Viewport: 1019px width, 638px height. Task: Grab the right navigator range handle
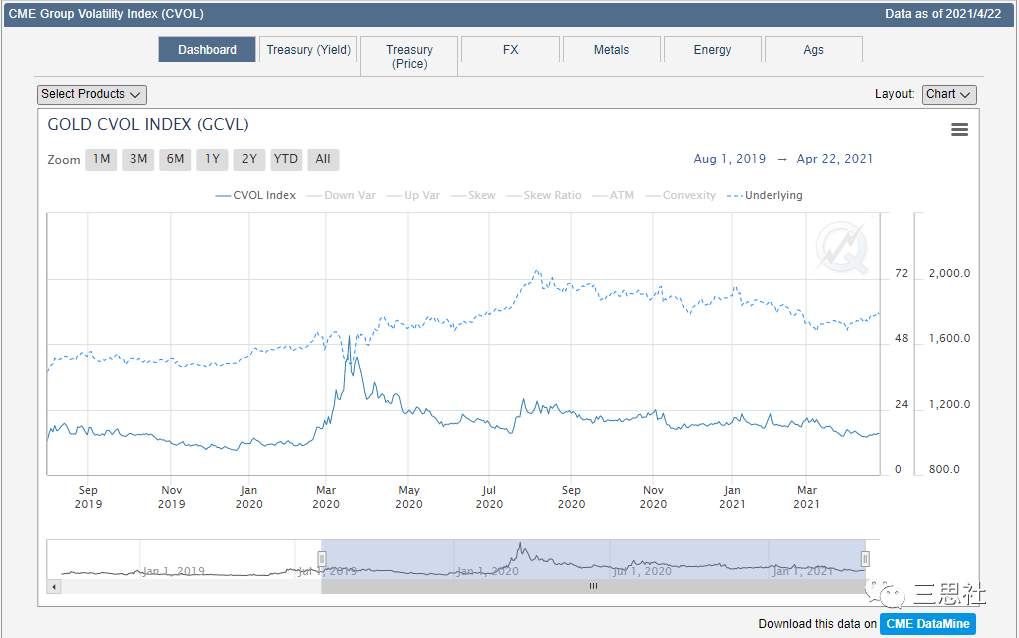(865, 559)
